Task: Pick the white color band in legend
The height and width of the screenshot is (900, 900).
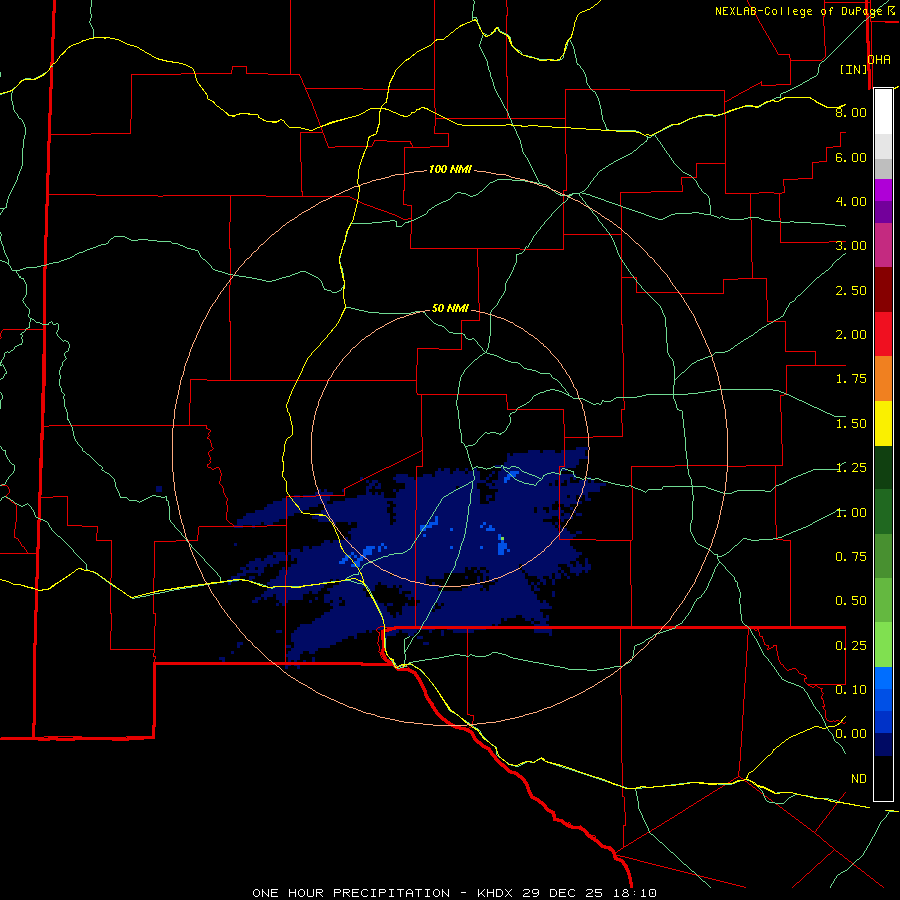Action: click(883, 112)
